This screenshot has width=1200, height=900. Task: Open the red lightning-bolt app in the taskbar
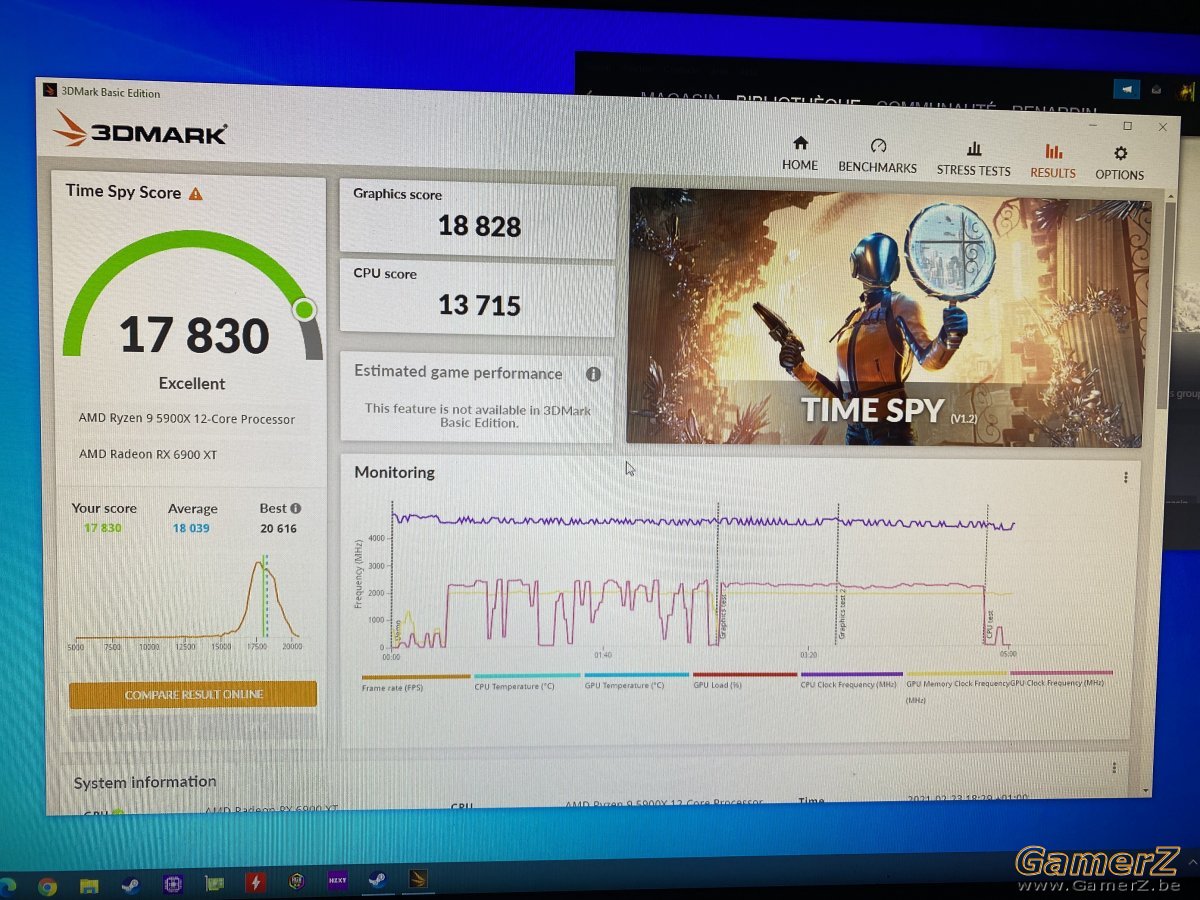[255, 883]
